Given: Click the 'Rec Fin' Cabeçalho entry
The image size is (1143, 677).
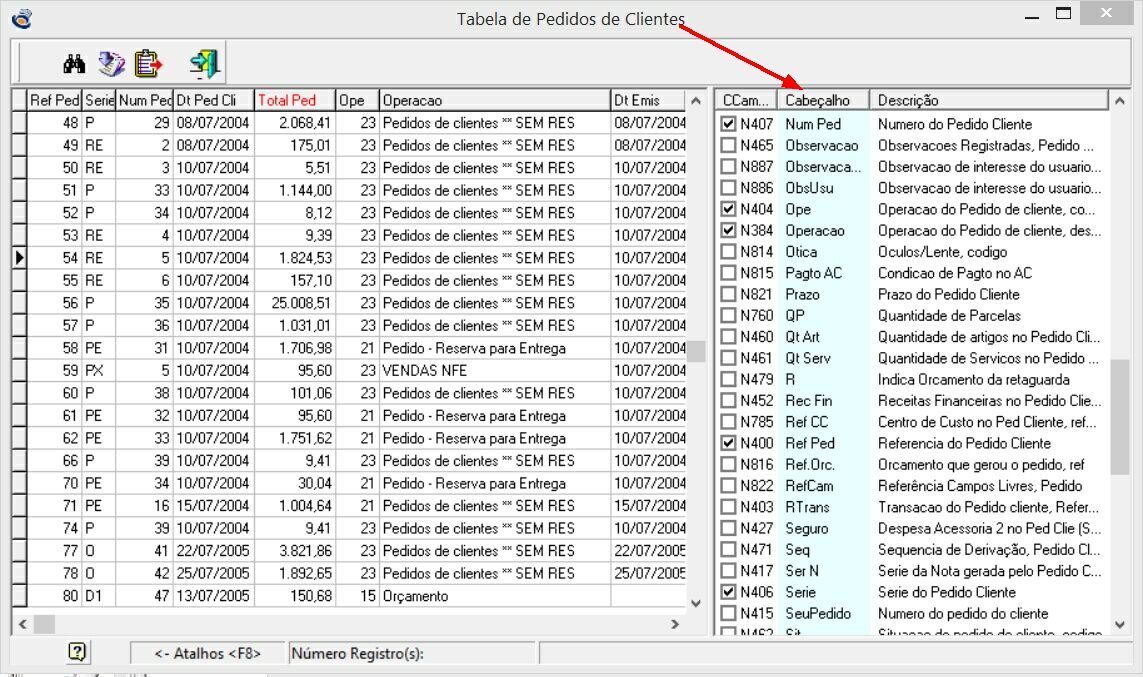Looking at the screenshot, I should coord(808,401).
